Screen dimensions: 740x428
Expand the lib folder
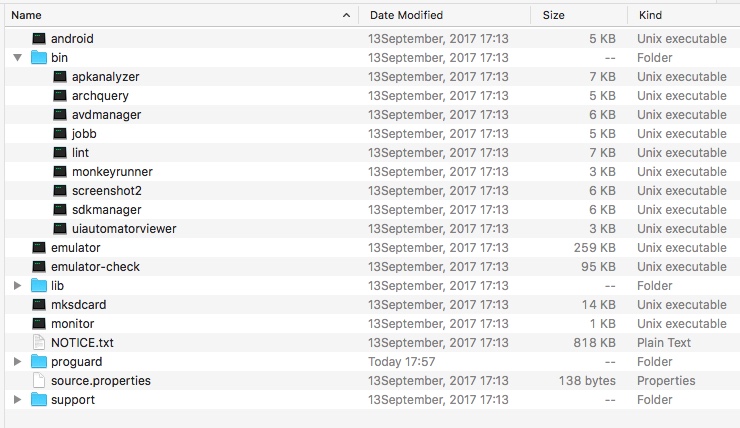[x=17, y=286]
